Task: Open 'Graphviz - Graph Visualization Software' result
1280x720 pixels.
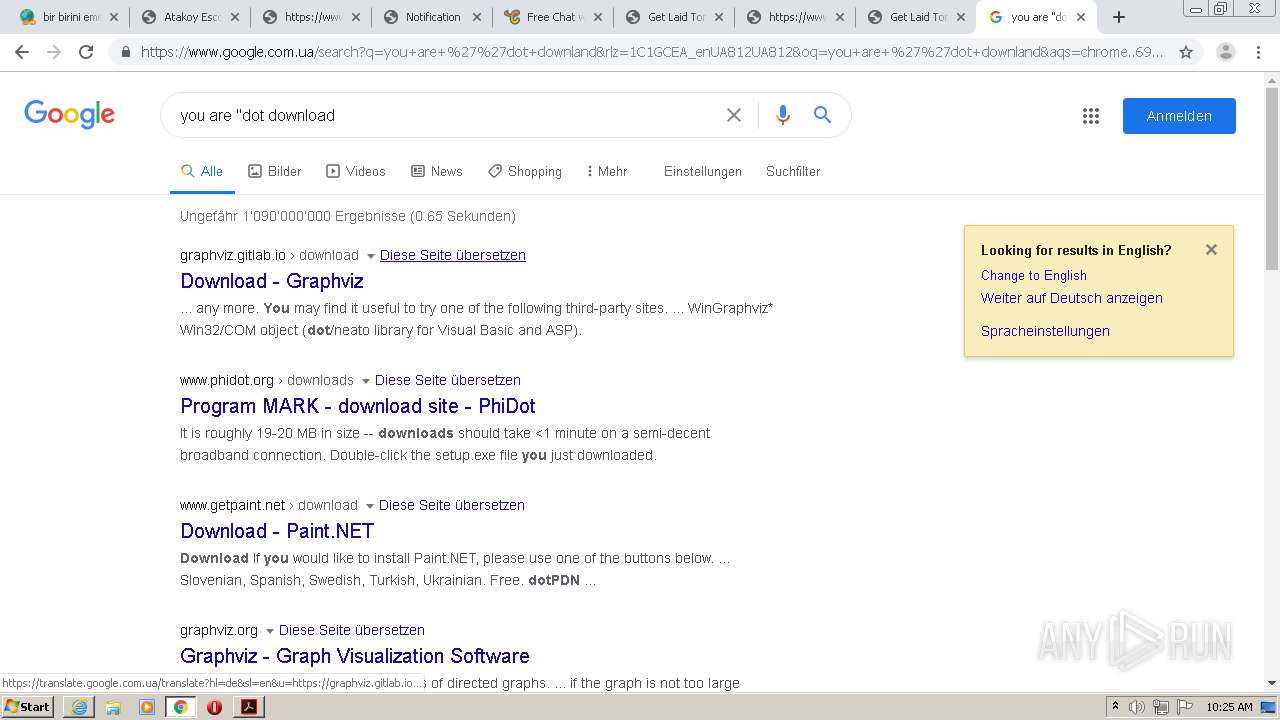Action: tap(355, 656)
